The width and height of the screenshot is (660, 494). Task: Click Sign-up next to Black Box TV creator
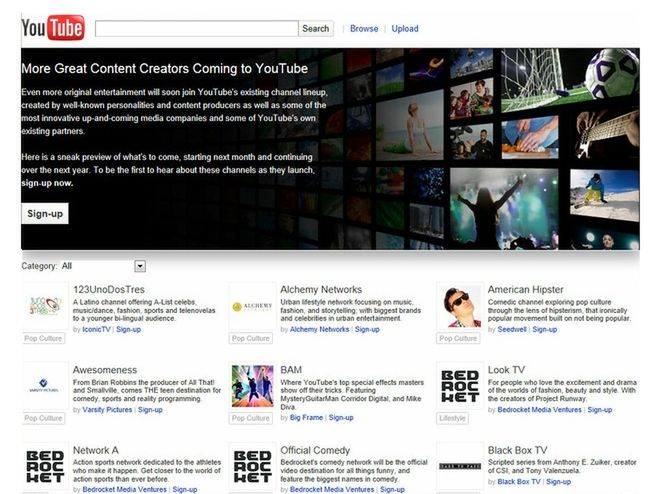(x=559, y=482)
